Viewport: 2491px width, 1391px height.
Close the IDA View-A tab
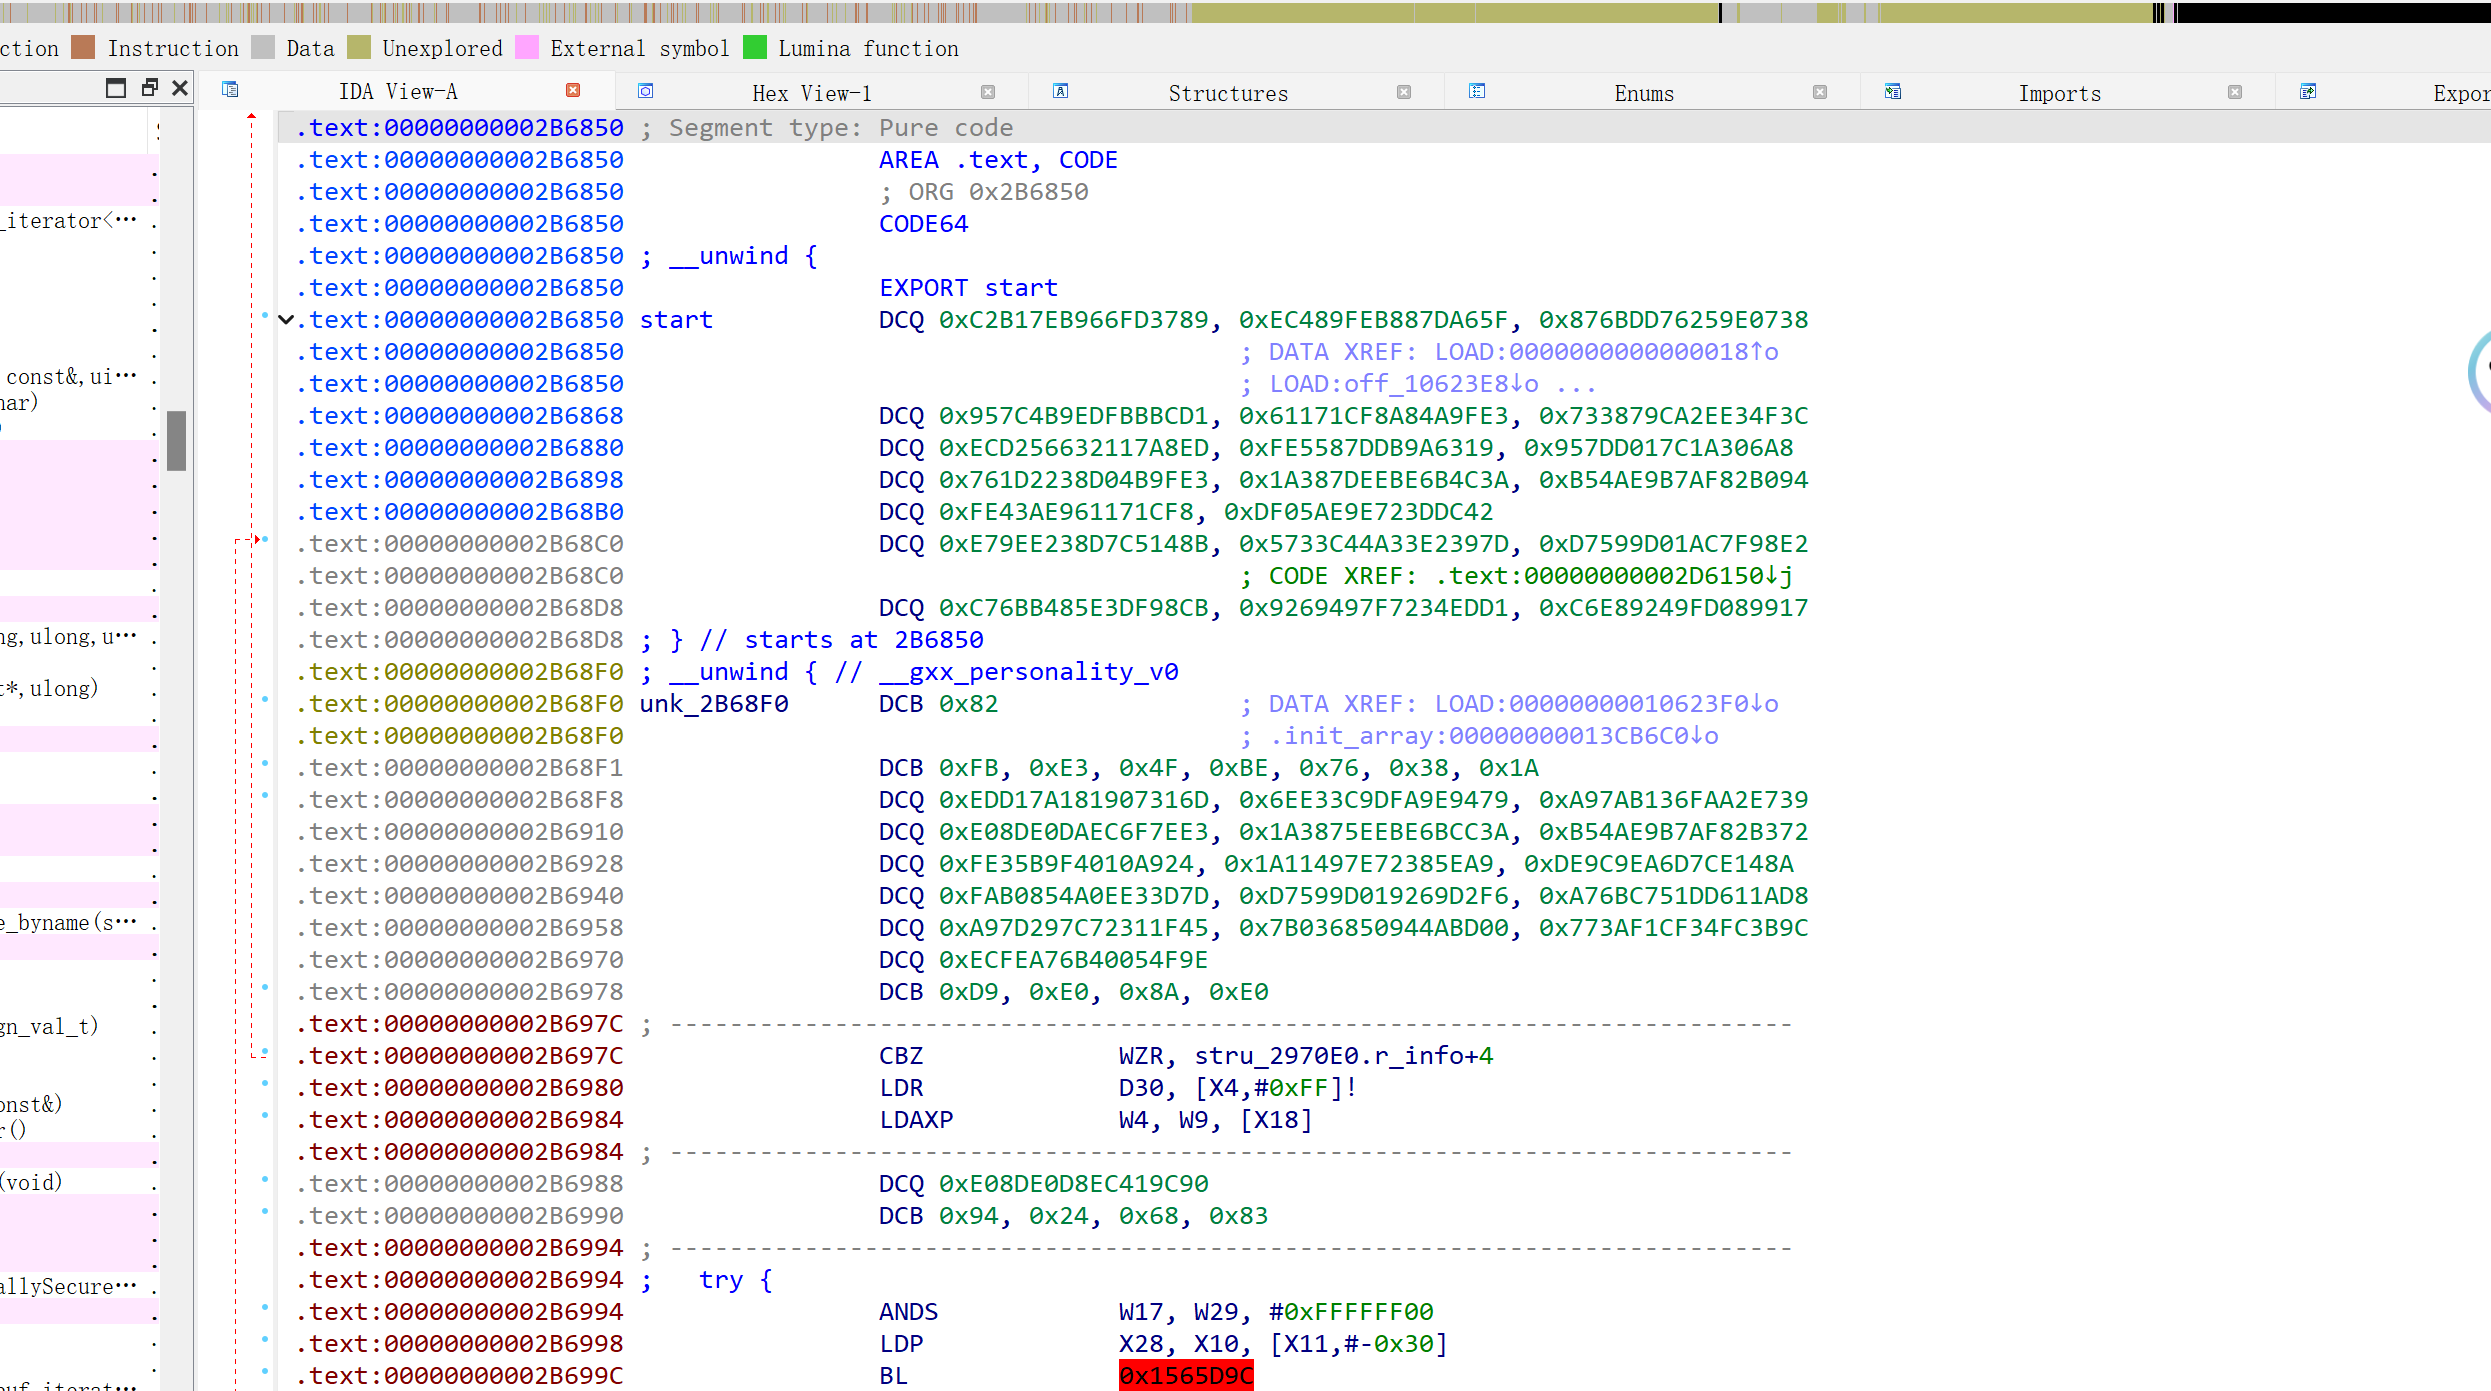pos(573,91)
